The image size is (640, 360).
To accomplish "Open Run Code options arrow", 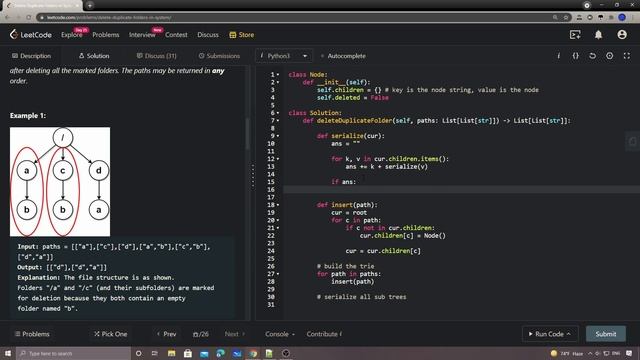I will click(x=569, y=334).
